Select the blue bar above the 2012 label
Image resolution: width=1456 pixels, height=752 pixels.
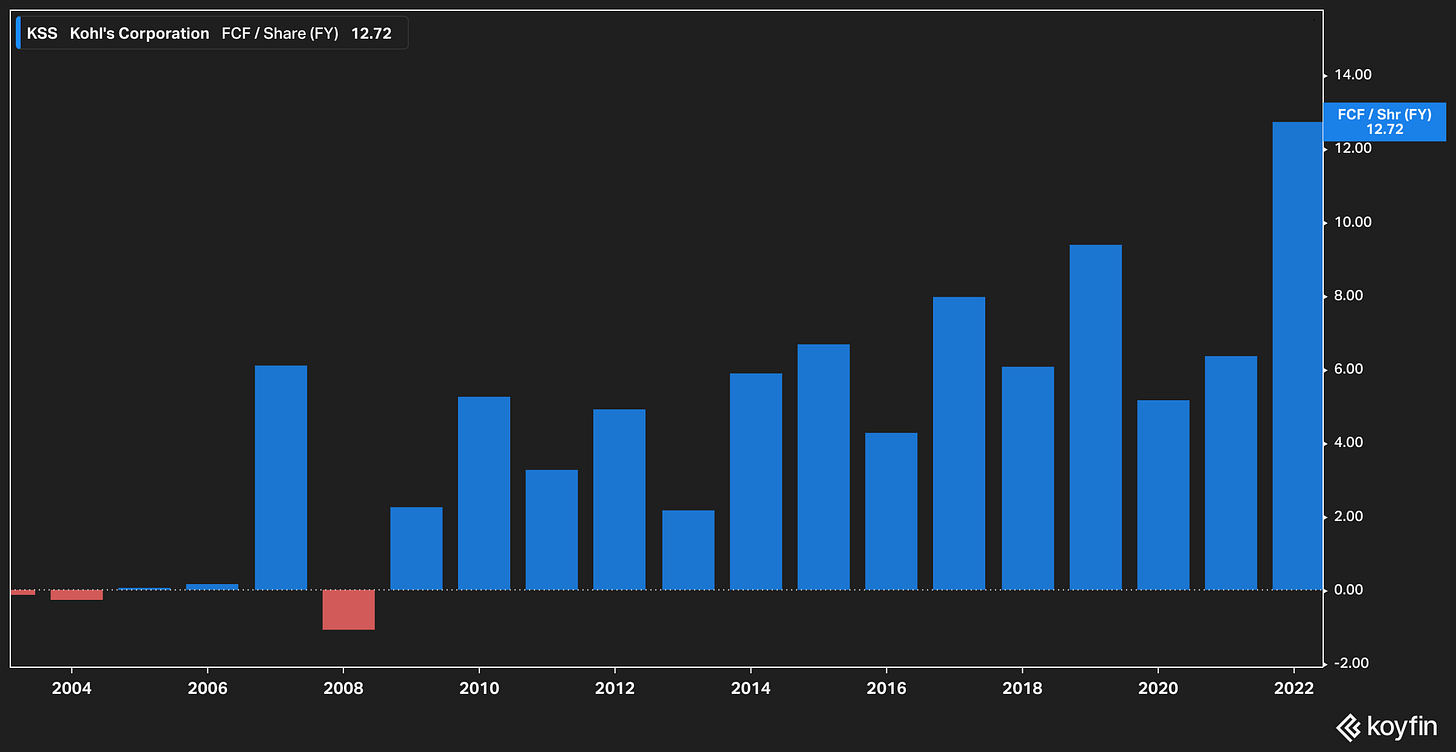coord(619,499)
